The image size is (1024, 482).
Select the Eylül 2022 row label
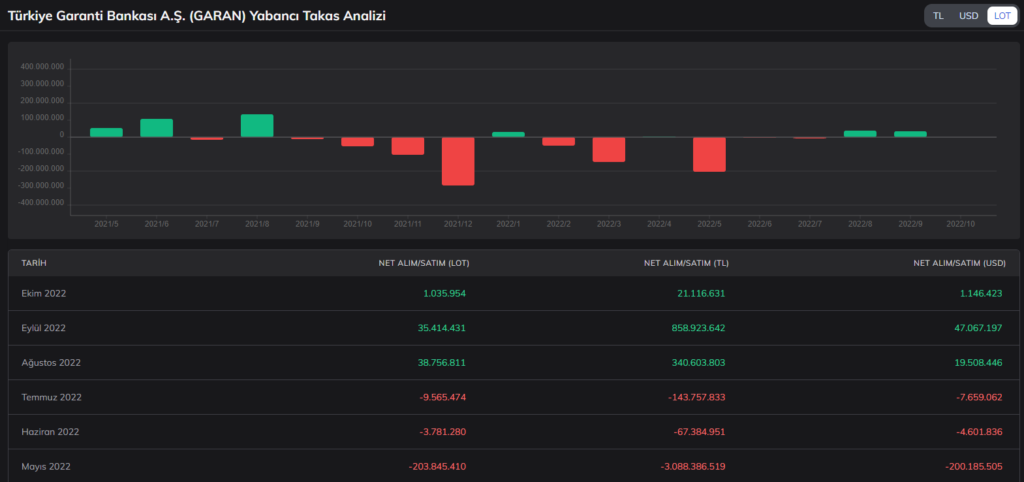[x=44, y=328]
